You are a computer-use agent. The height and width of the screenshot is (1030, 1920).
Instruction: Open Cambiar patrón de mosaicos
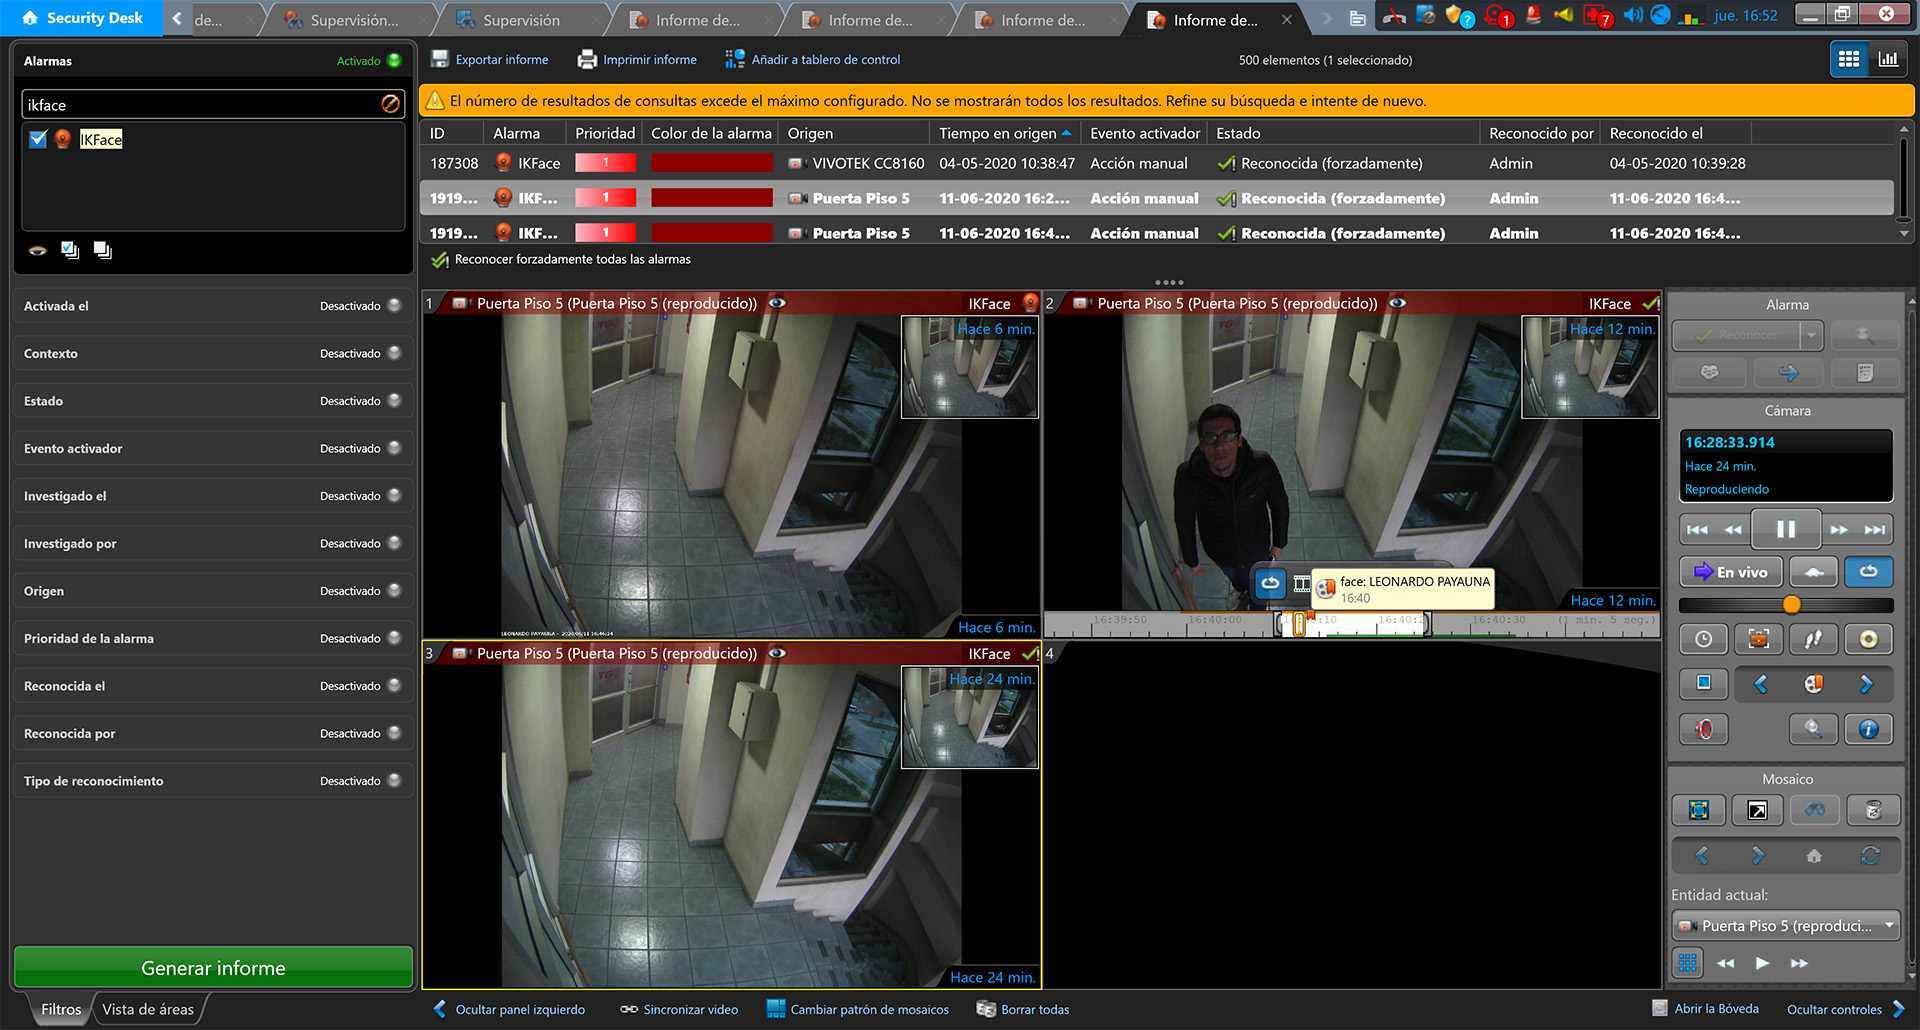[858, 1009]
